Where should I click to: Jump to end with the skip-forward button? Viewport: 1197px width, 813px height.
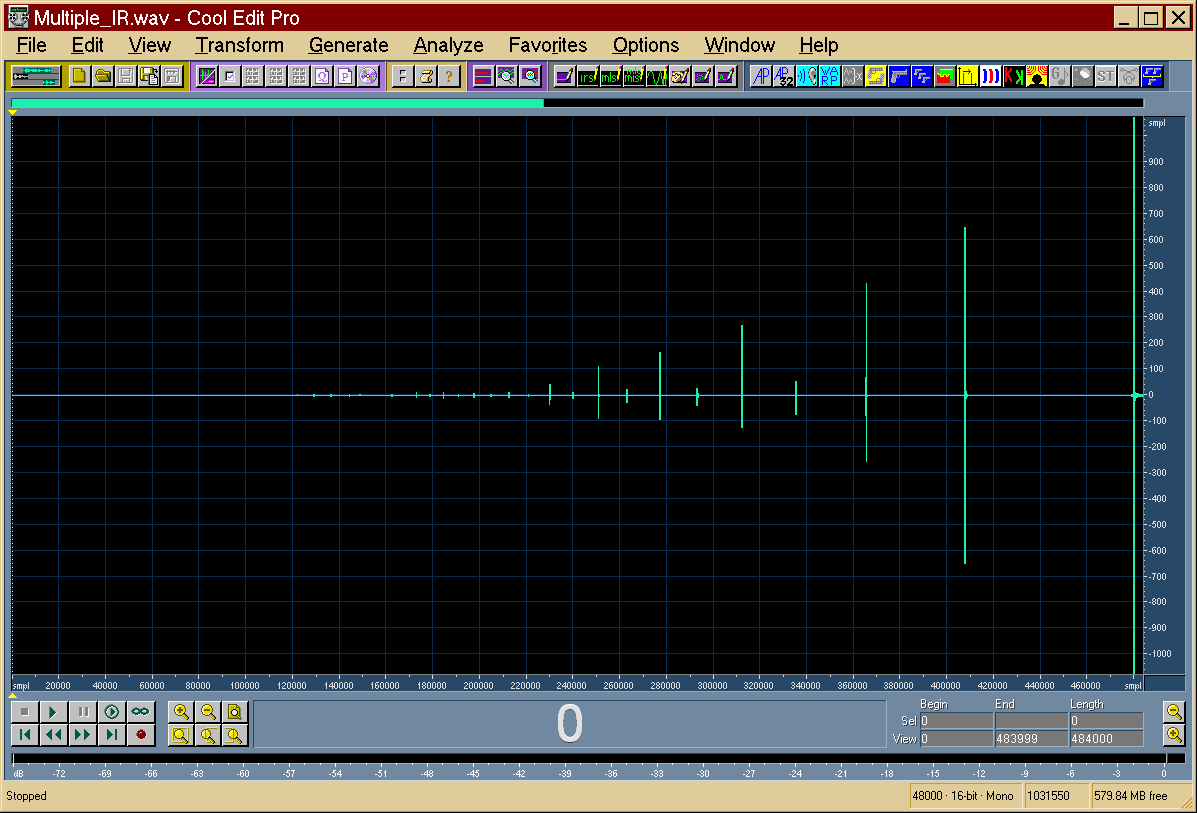[x=111, y=734]
